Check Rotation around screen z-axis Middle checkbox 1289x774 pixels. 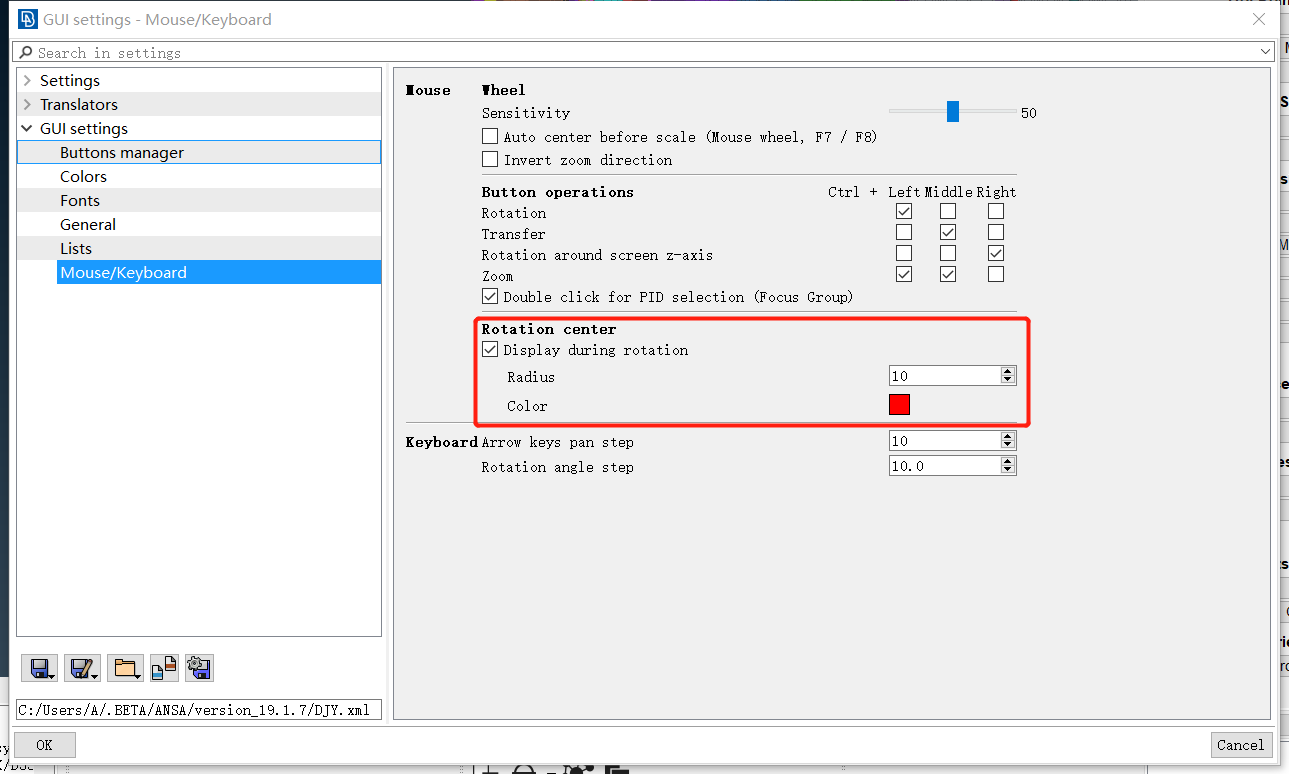(x=948, y=254)
